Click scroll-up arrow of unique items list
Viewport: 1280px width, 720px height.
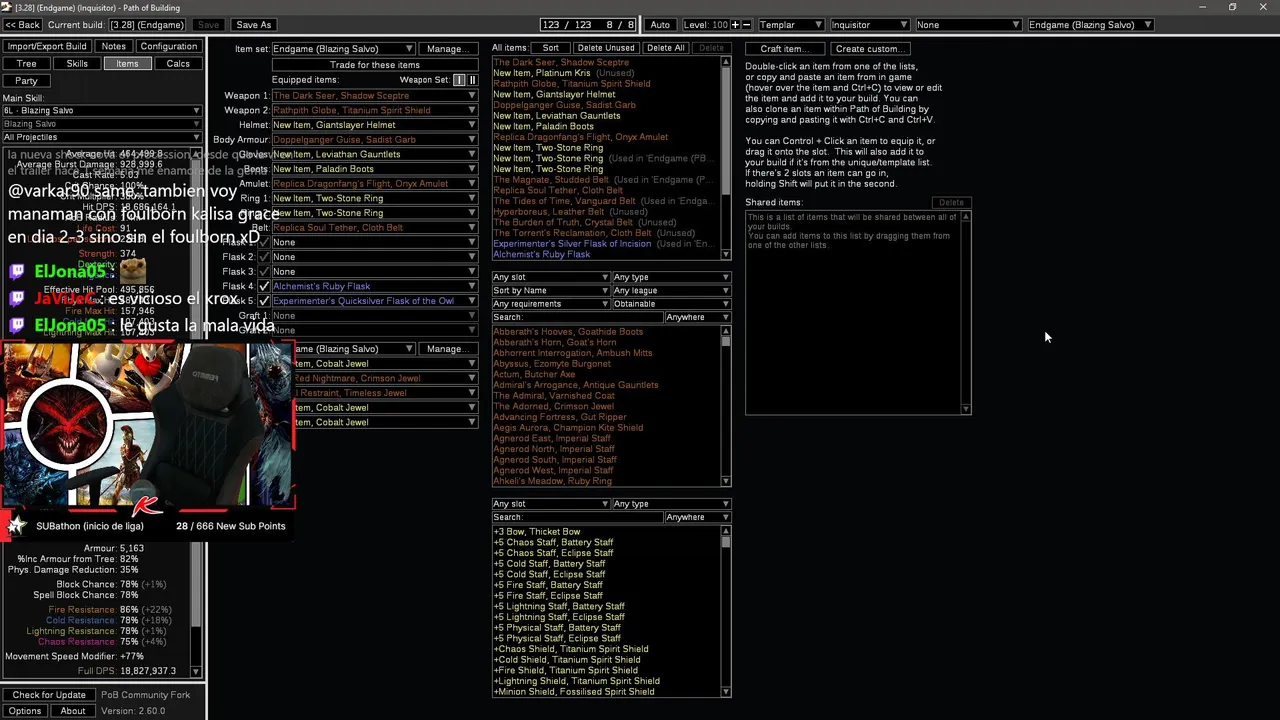pos(726,331)
